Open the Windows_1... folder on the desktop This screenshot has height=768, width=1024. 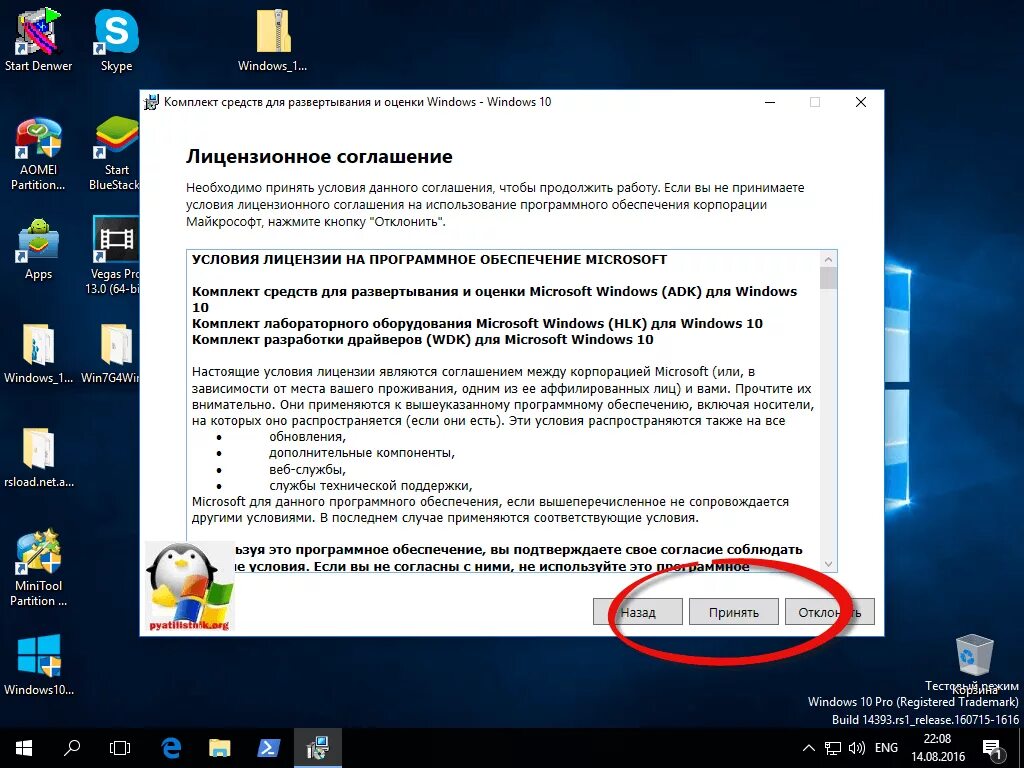coord(39,353)
